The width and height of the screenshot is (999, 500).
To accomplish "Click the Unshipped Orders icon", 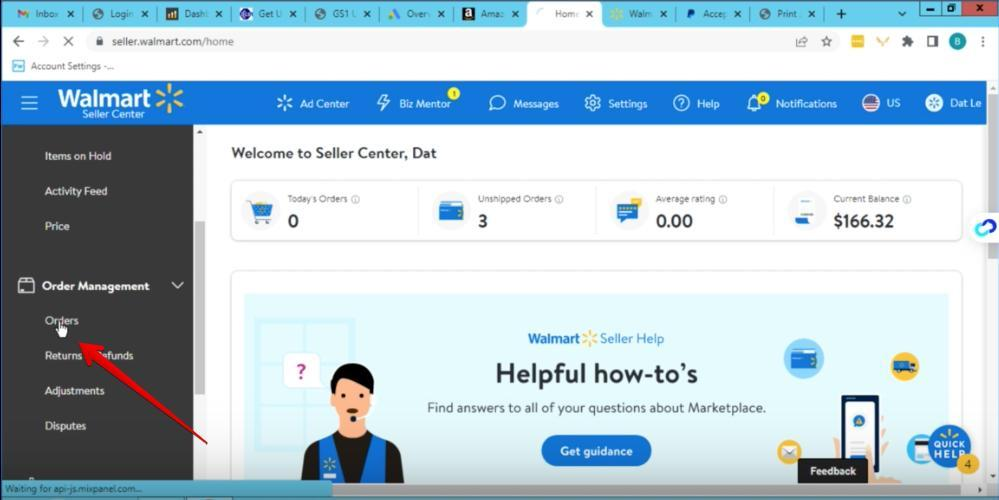I will click(450, 211).
